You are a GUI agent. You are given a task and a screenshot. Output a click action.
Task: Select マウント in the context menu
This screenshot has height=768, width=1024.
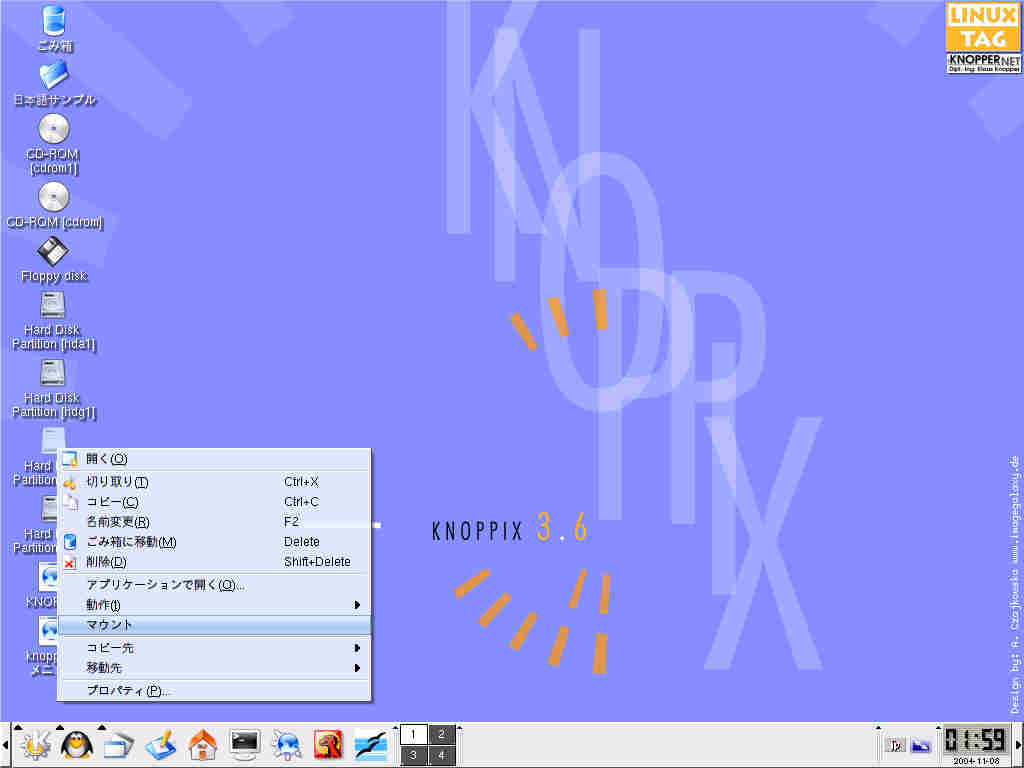coord(215,625)
